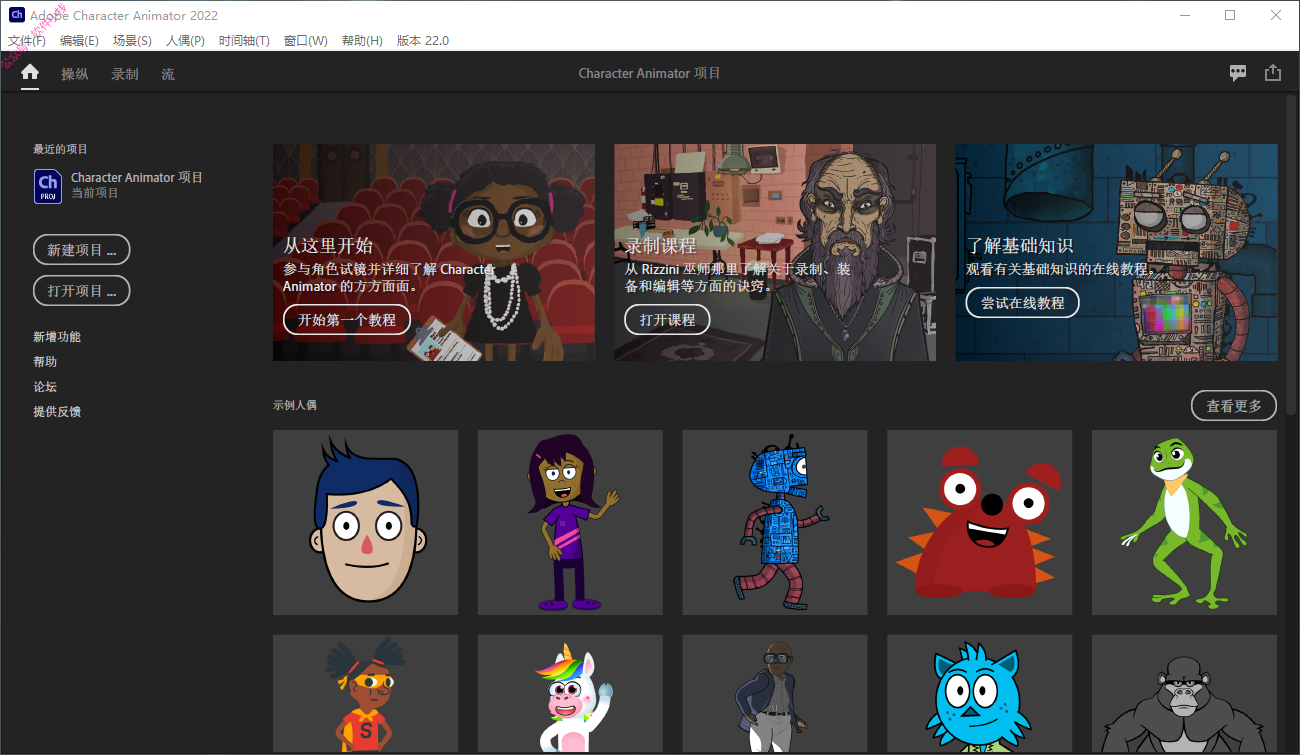Click the share/export icon

(1273, 73)
